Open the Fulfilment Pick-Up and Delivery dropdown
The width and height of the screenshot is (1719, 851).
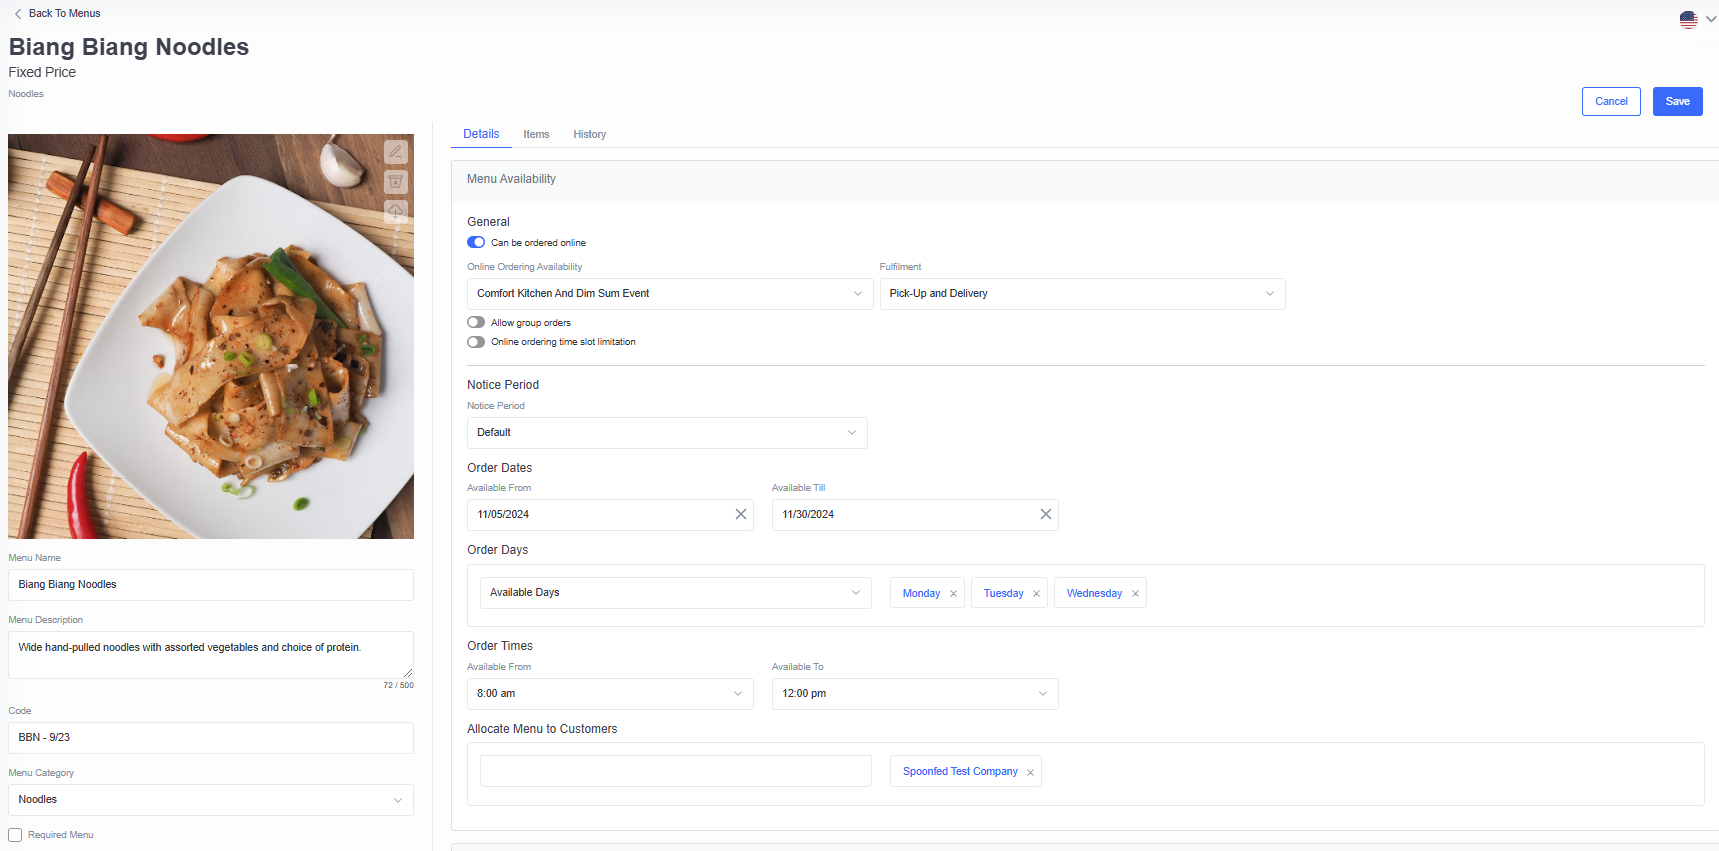tap(1082, 294)
